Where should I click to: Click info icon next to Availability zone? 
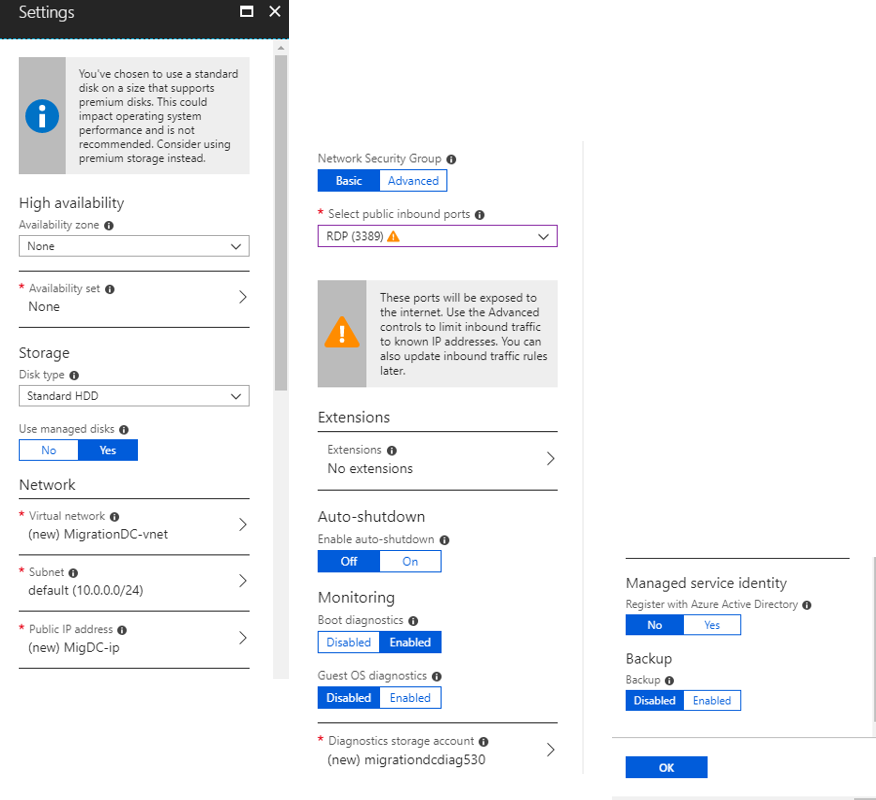point(109,226)
